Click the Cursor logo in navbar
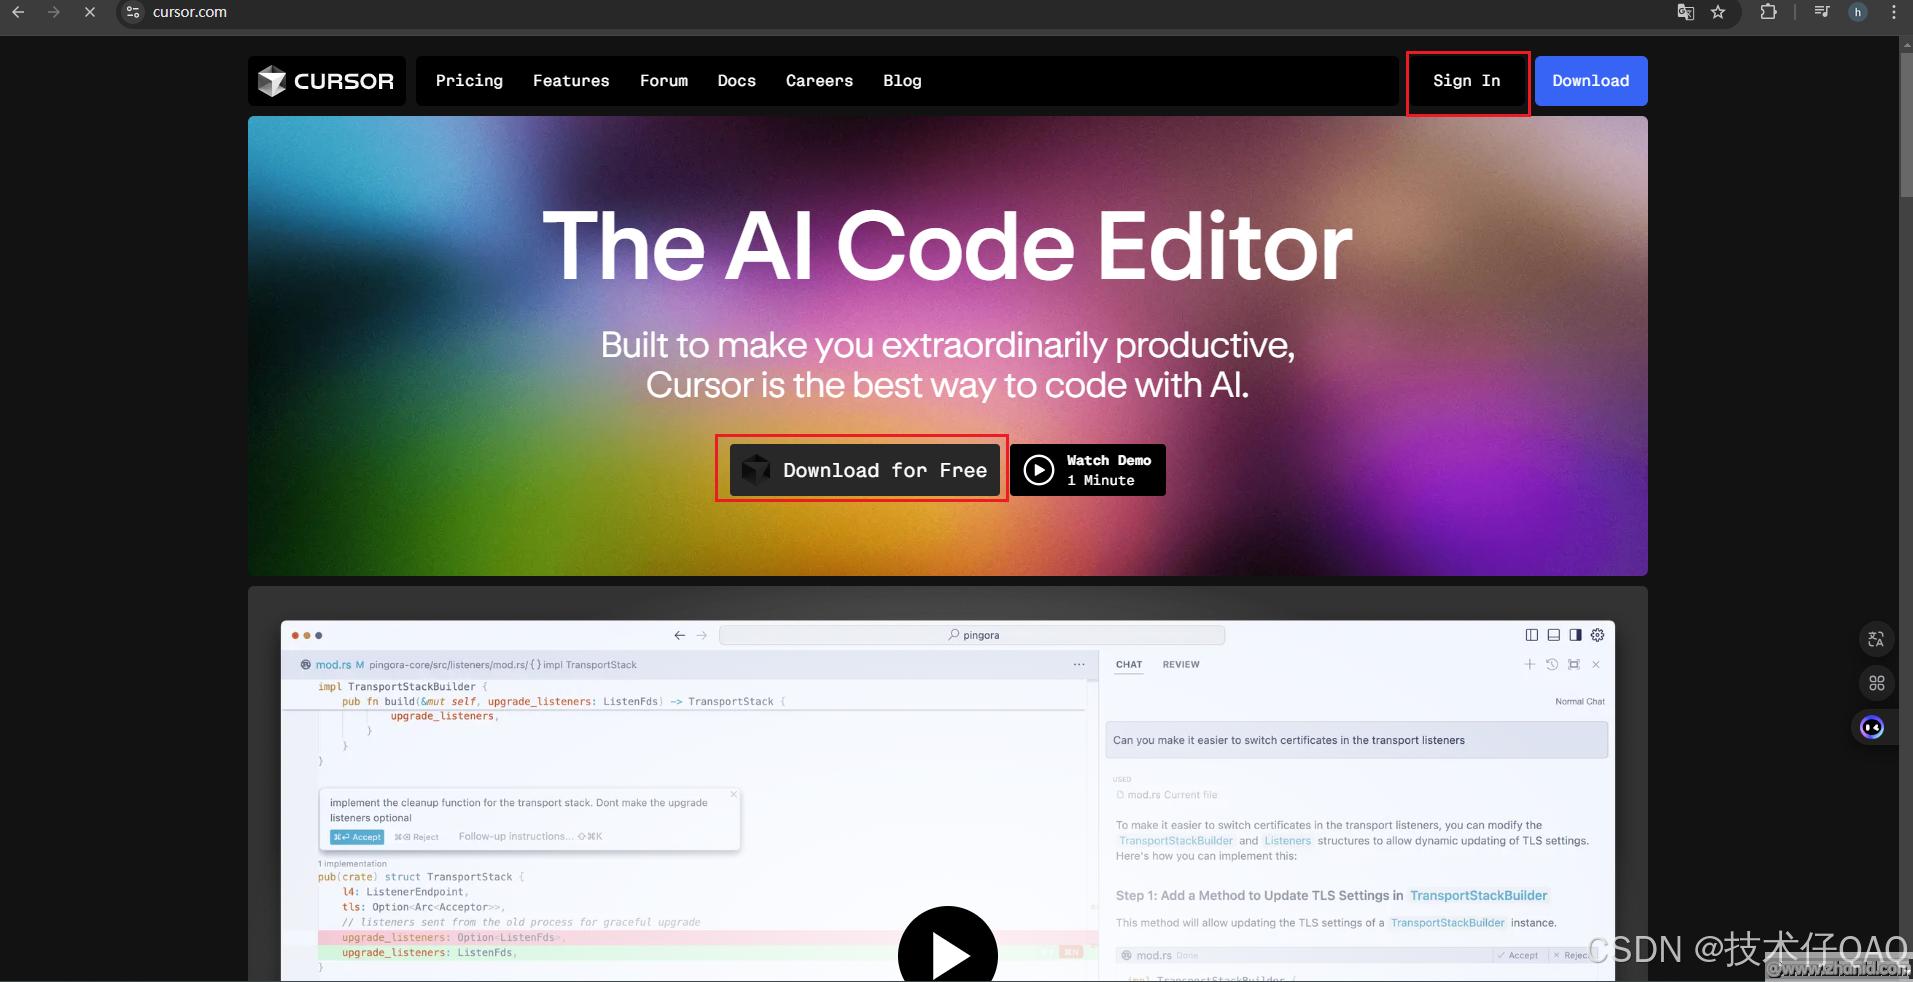 [x=326, y=81]
